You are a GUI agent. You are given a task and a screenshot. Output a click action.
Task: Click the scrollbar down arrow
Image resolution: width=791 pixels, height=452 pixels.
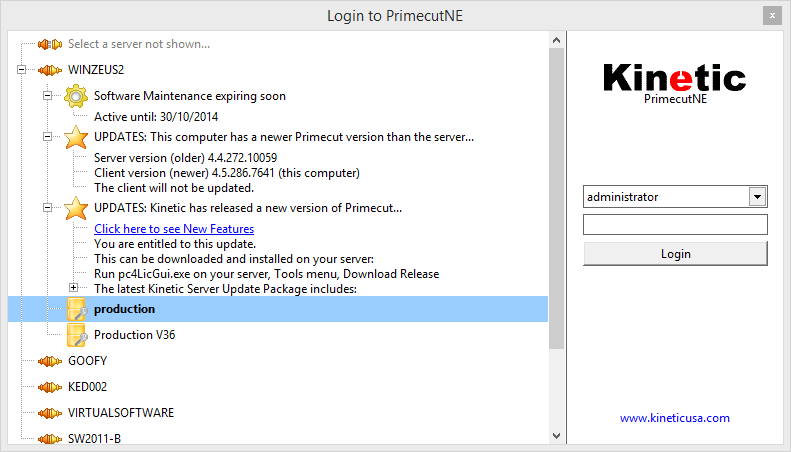pos(556,436)
